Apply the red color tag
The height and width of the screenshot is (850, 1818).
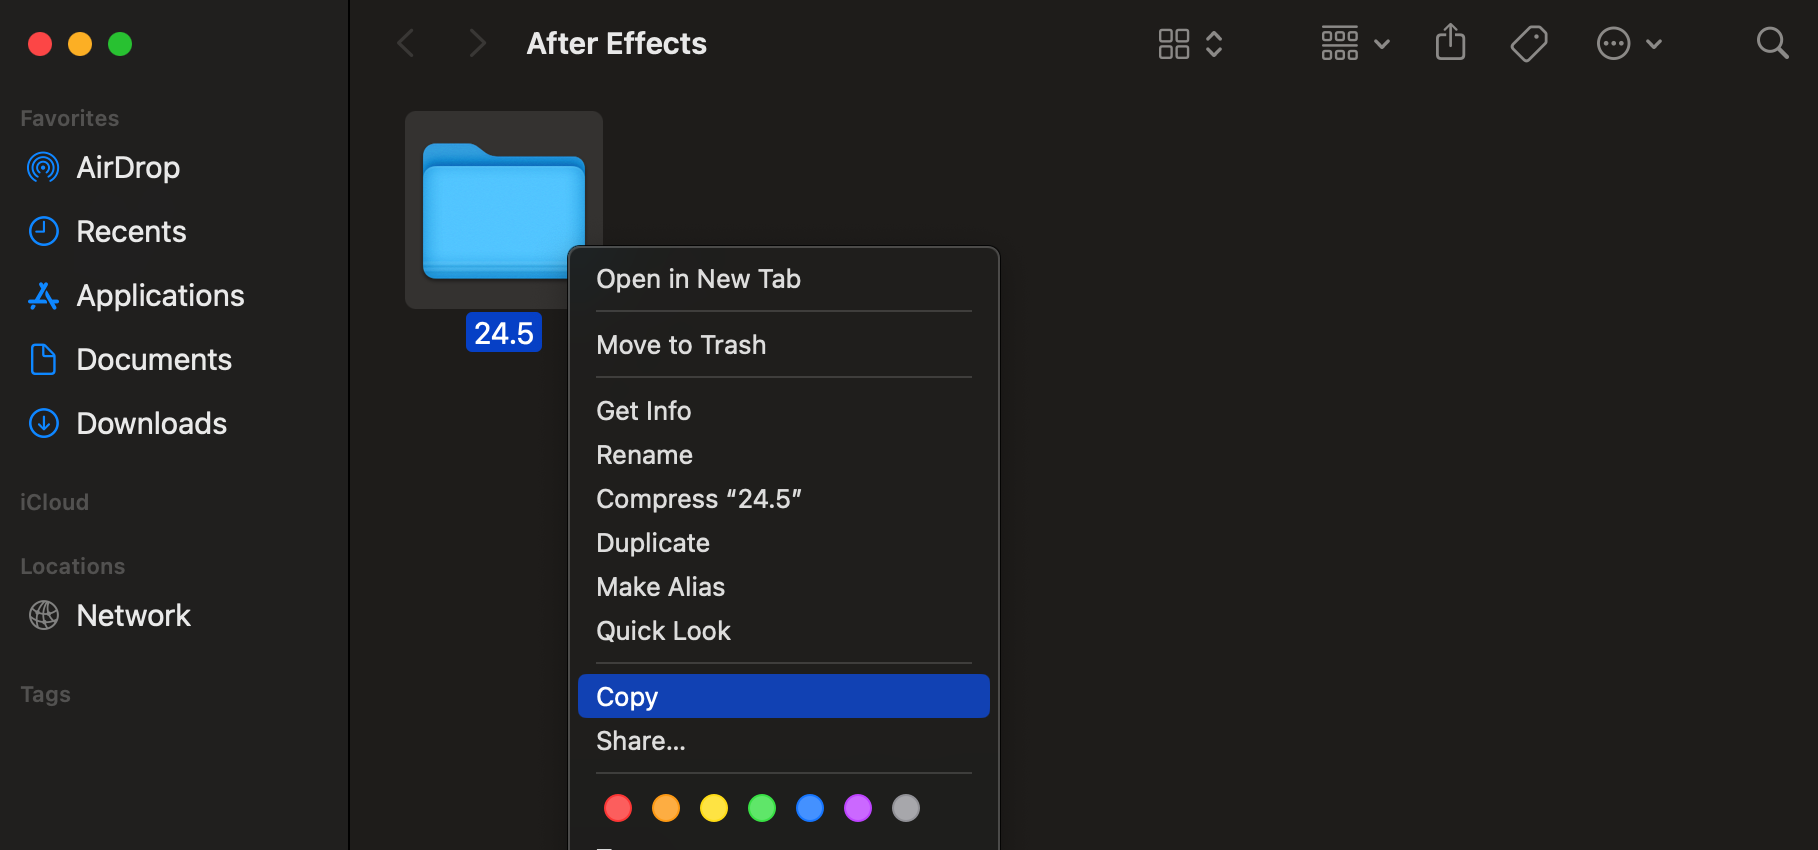(x=618, y=808)
